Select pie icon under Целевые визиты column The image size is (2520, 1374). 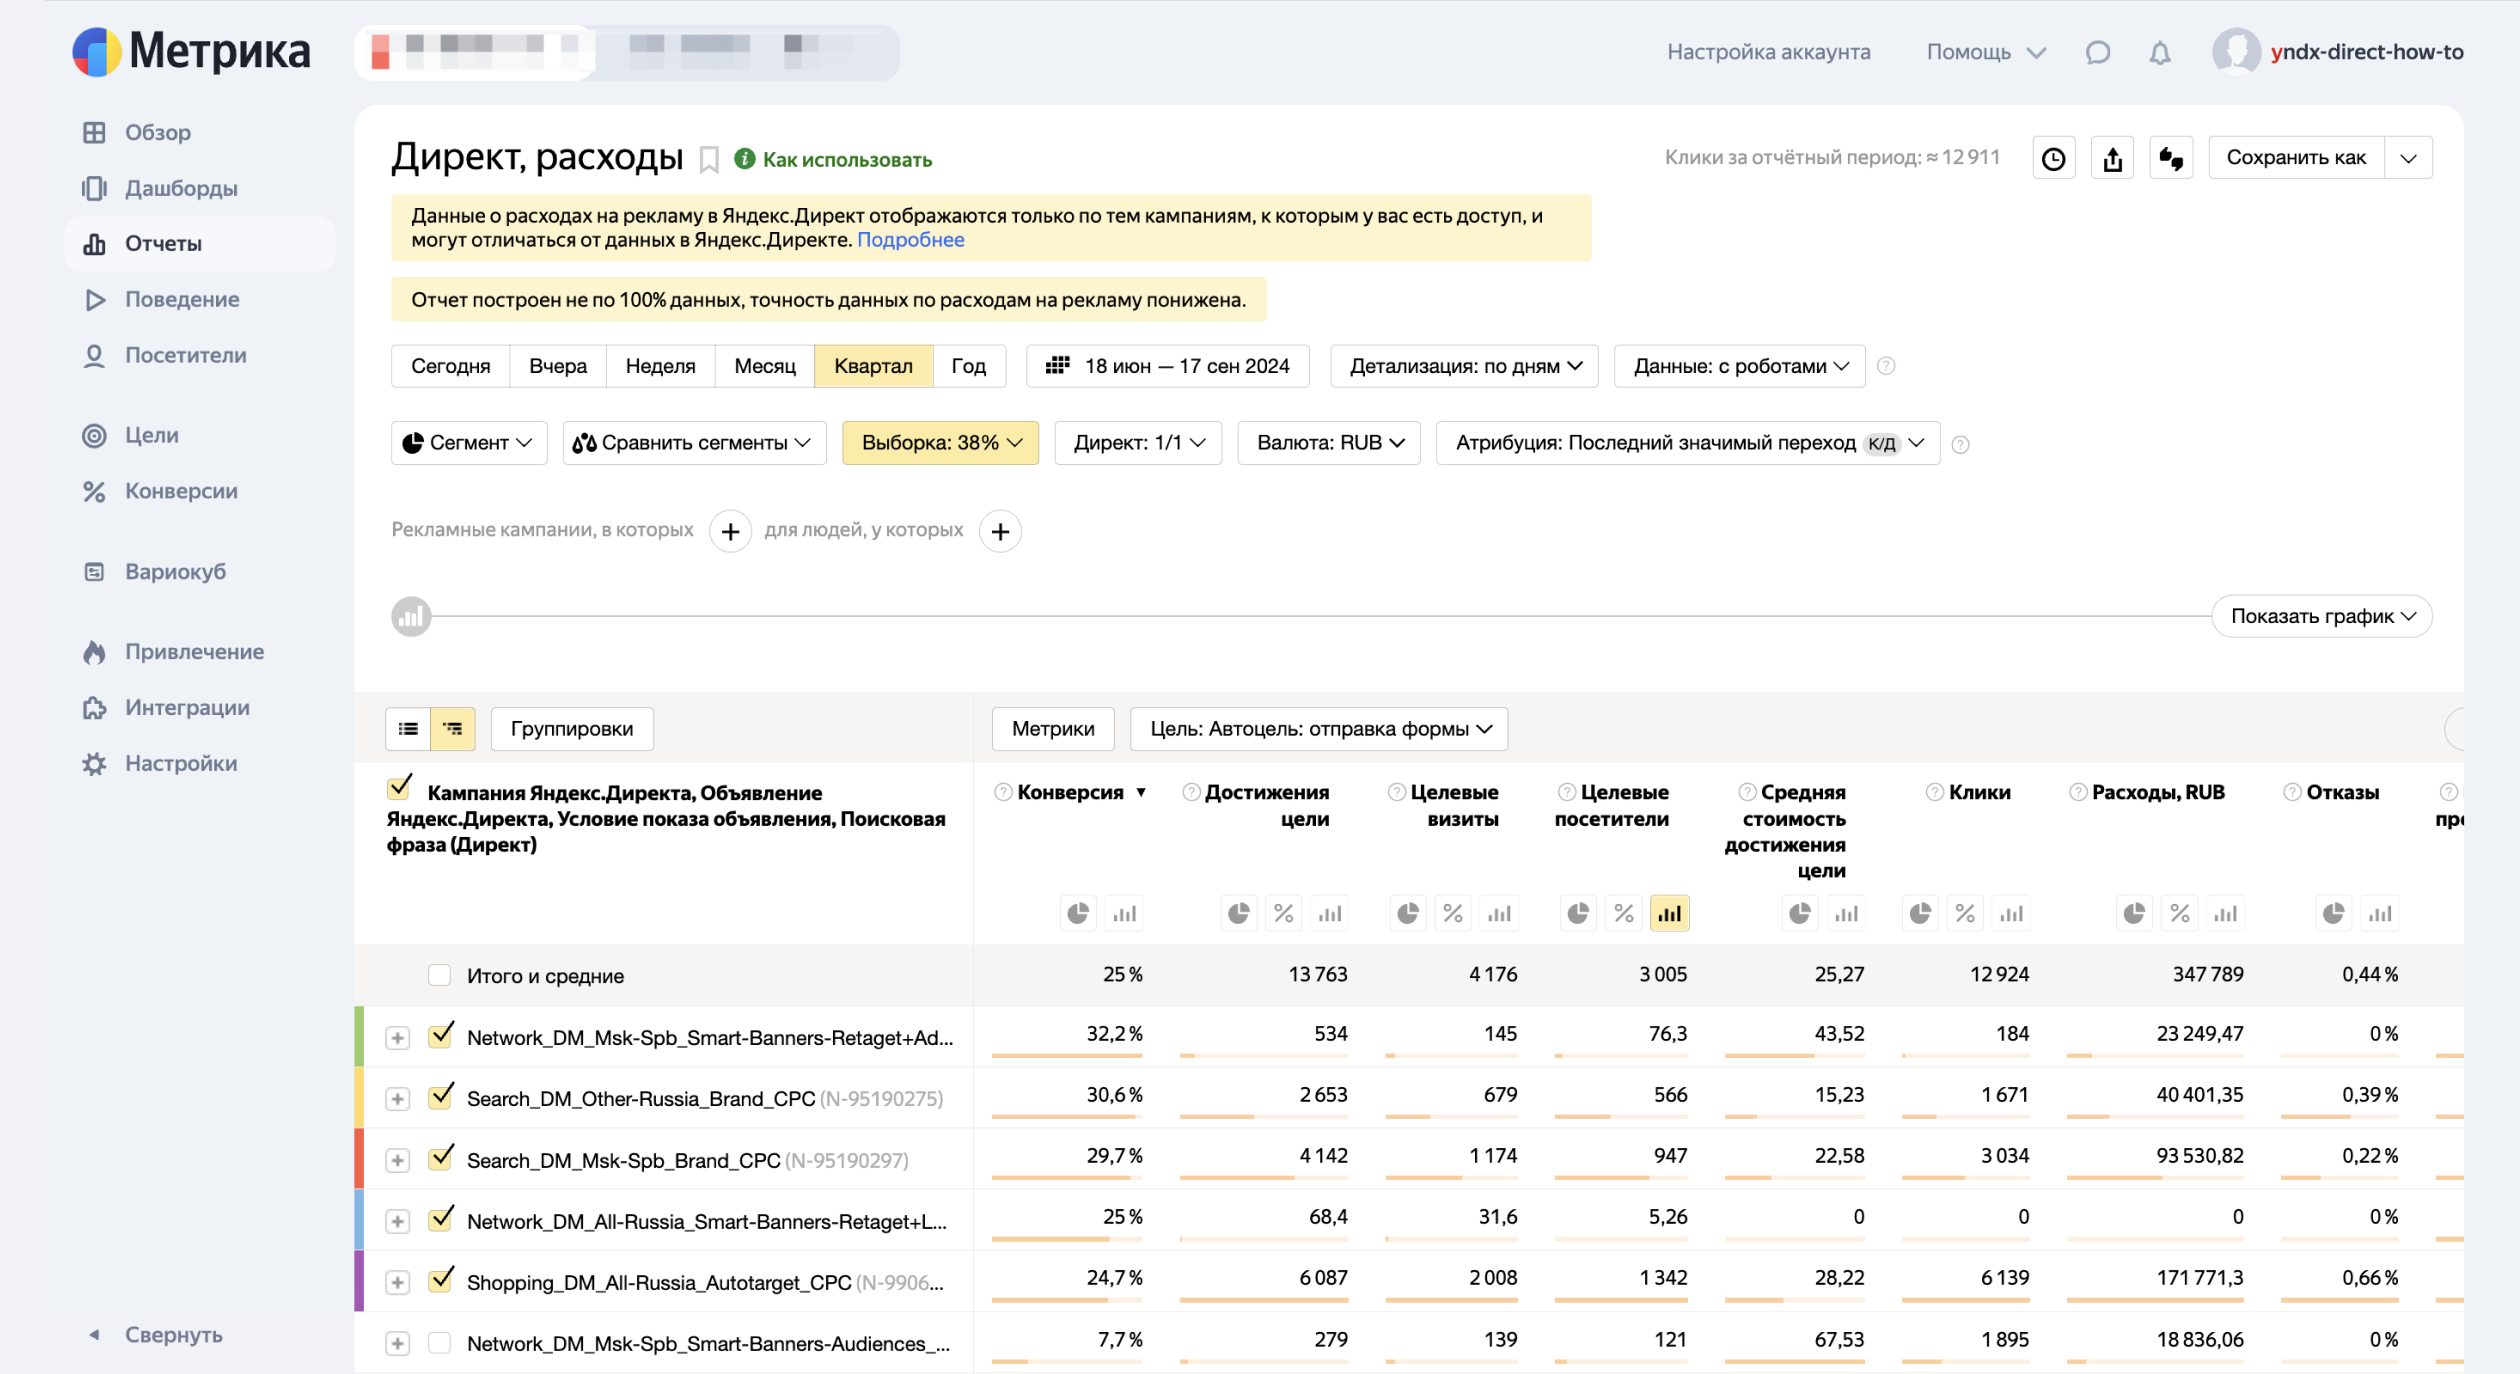coord(1408,913)
